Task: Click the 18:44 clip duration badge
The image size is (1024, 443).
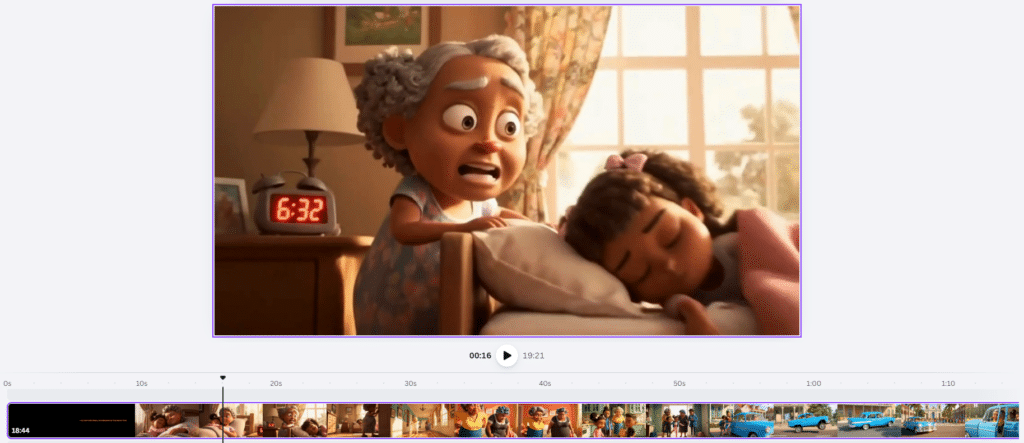Action: [x=20, y=430]
